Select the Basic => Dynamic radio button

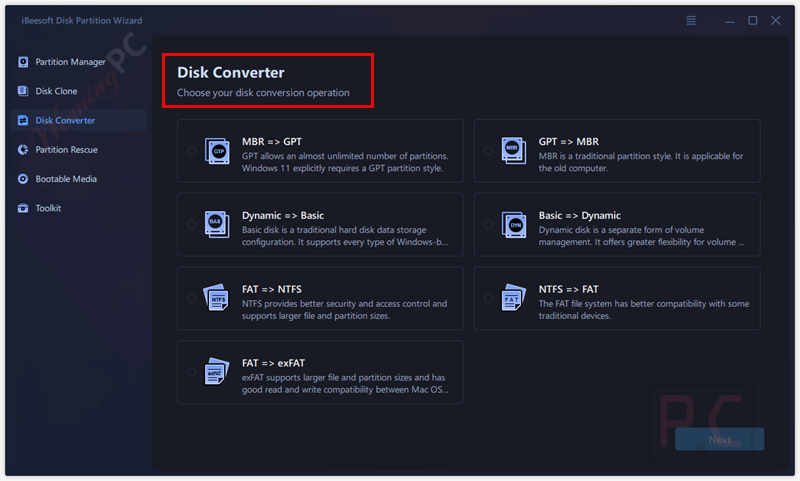click(488, 224)
